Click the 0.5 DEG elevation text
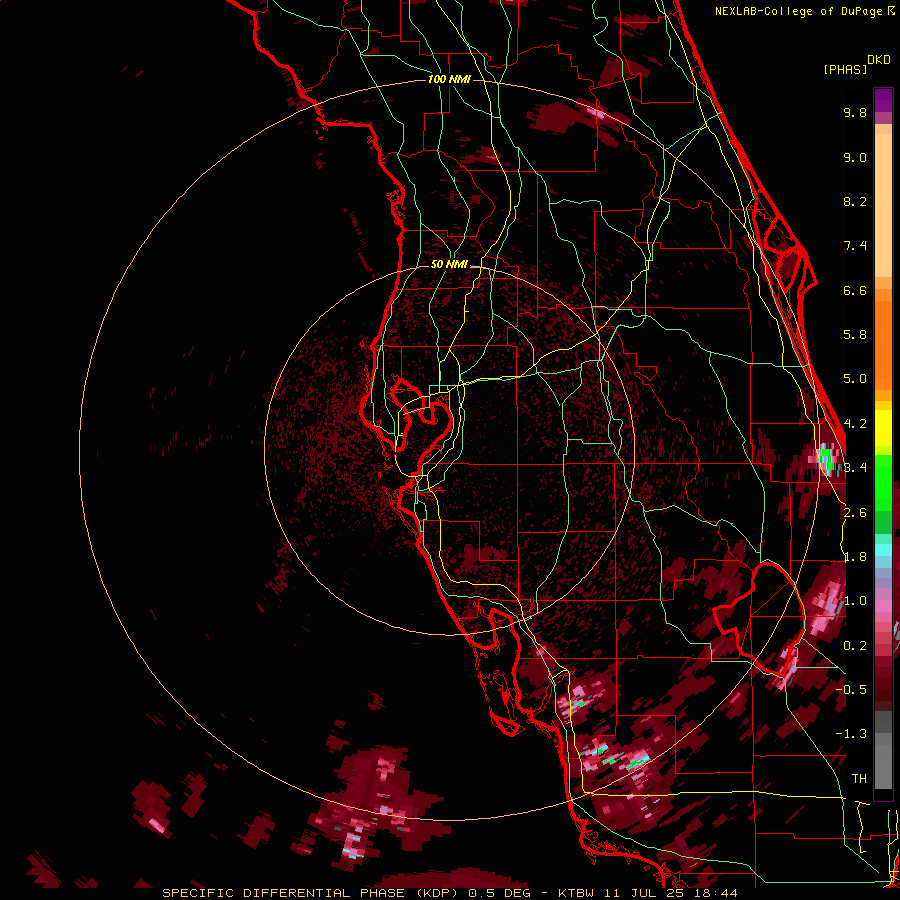The width and height of the screenshot is (900, 900). [499, 893]
